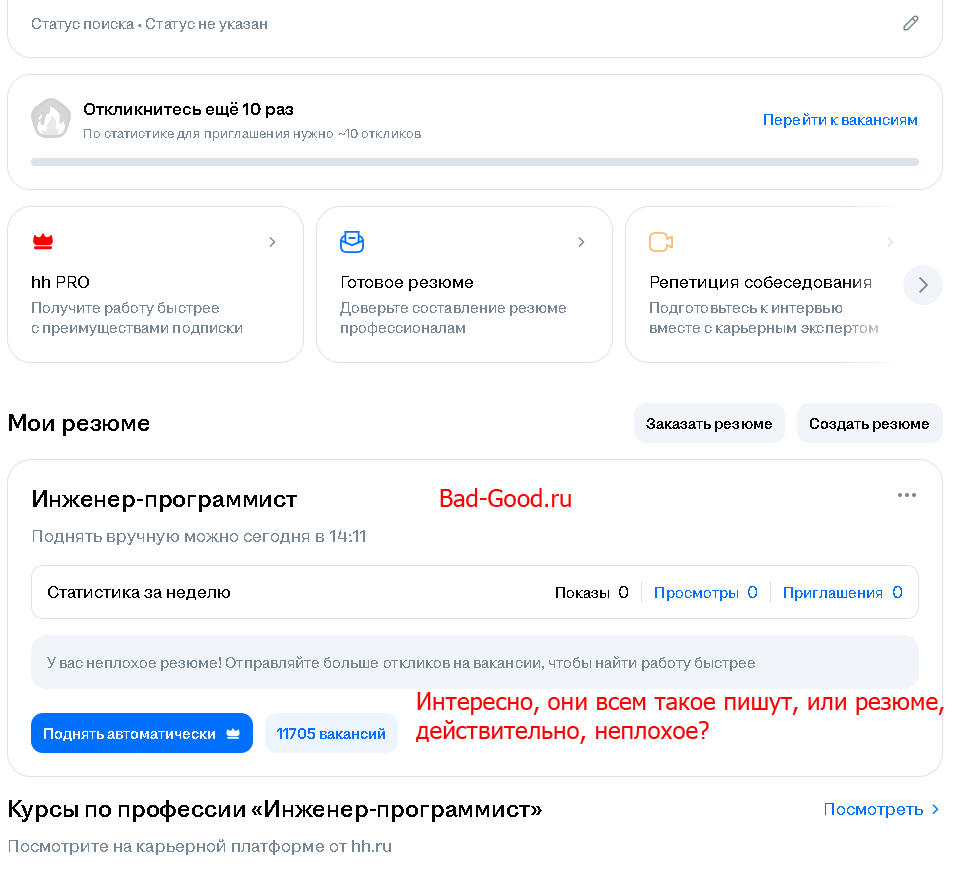
Task: Open the three-dots menu on the resume card
Action: click(906, 495)
